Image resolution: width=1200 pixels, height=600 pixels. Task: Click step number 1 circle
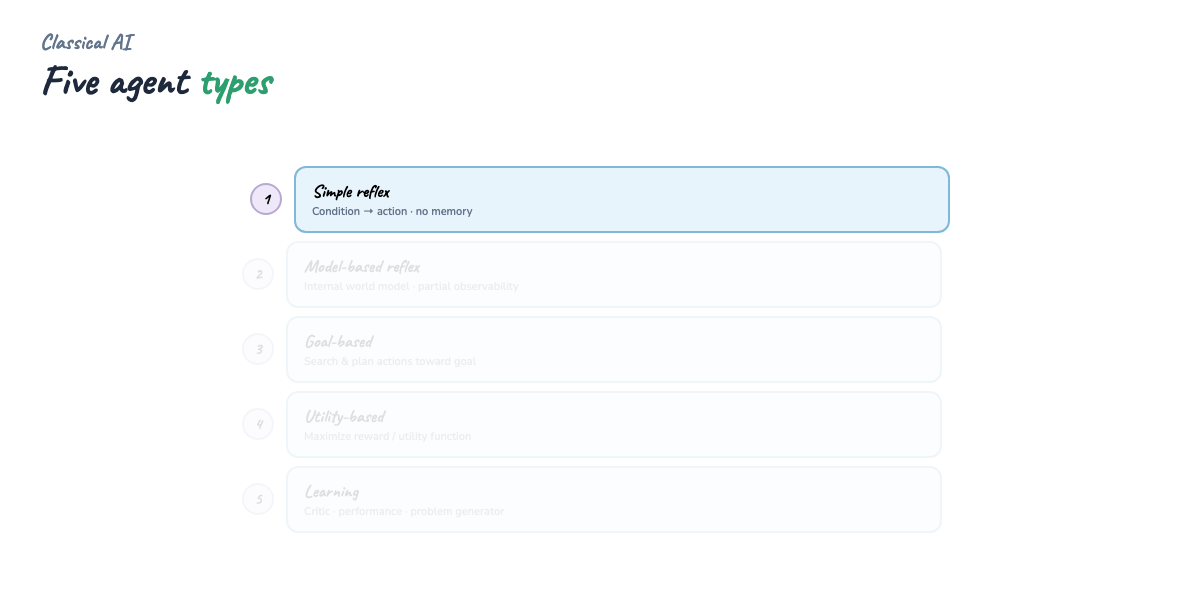(x=266, y=199)
